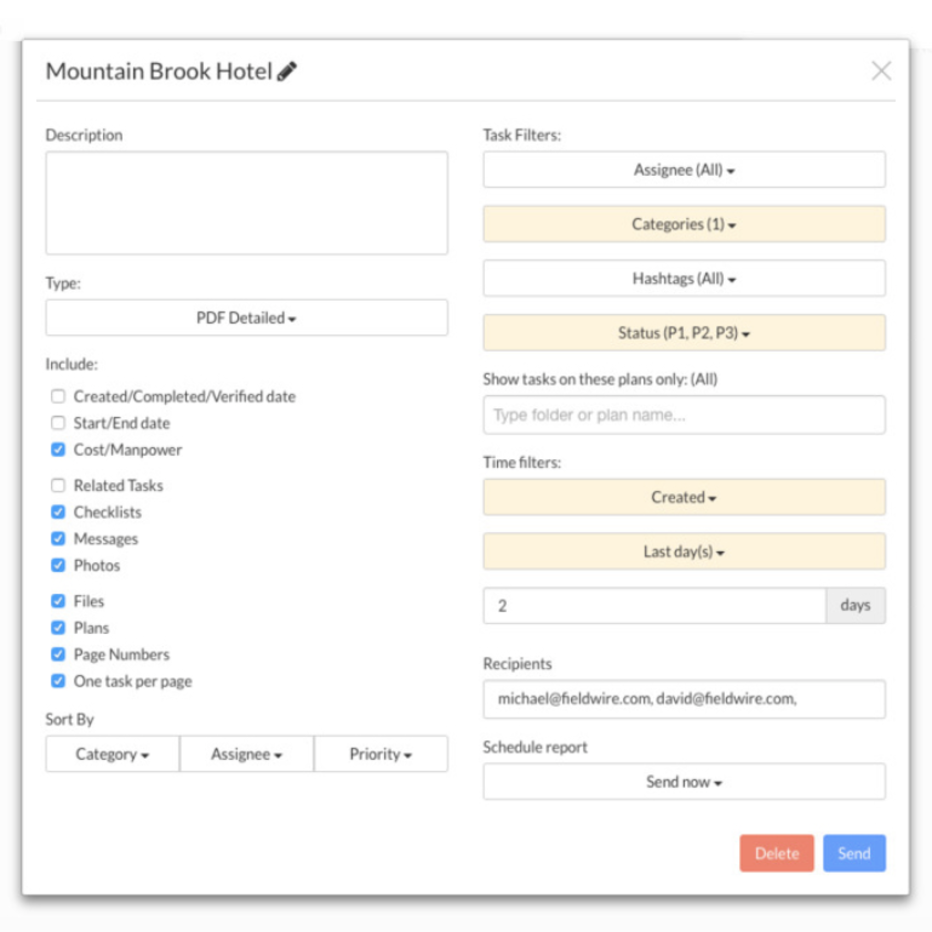This screenshot has width=932, height=932.
Task: Open the Priority sort-by dropdown
Action: pos(380,754)
